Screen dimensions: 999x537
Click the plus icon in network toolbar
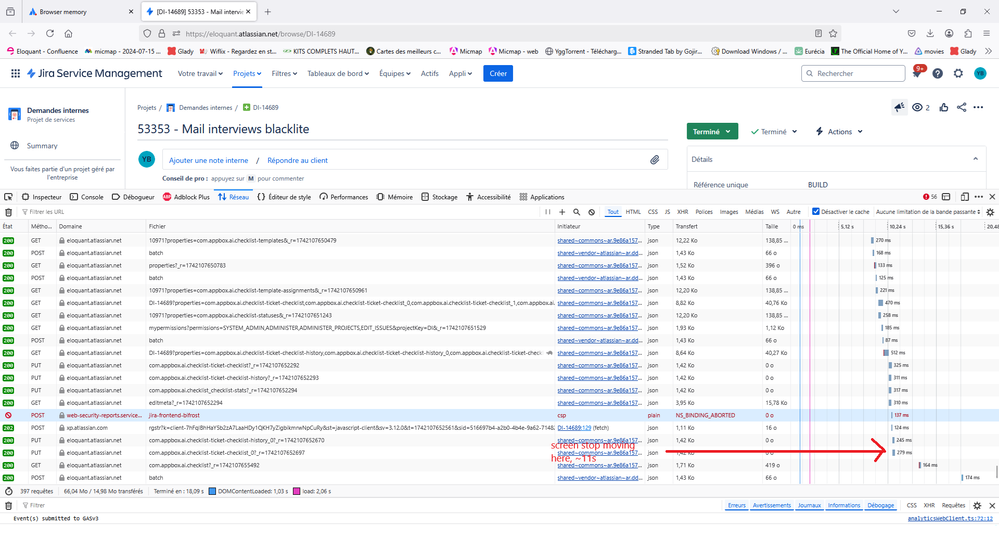click(x=562, y=212)
